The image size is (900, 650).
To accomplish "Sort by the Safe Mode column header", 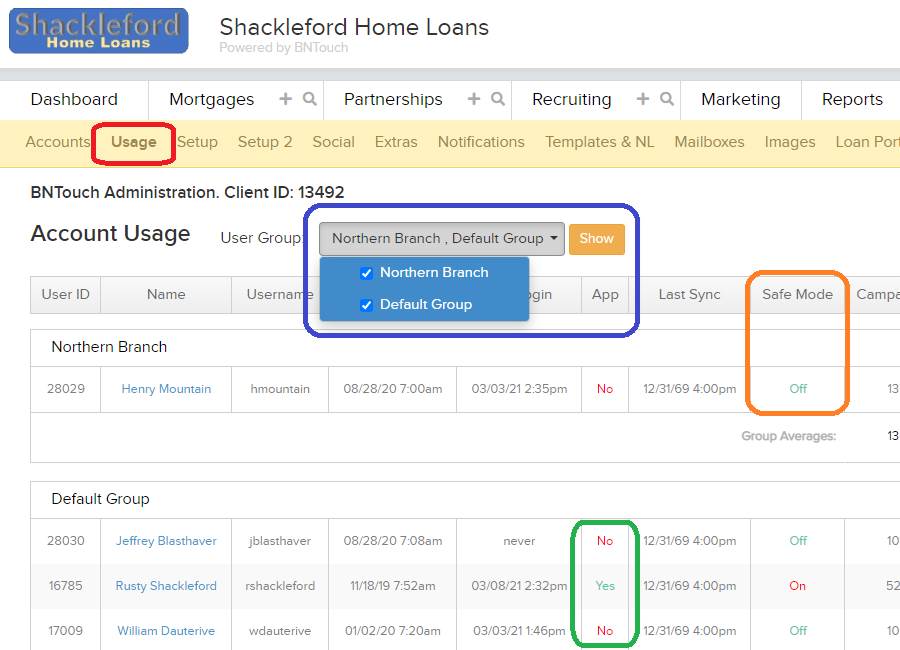I will pyautogui.click(x=798, y=295).
